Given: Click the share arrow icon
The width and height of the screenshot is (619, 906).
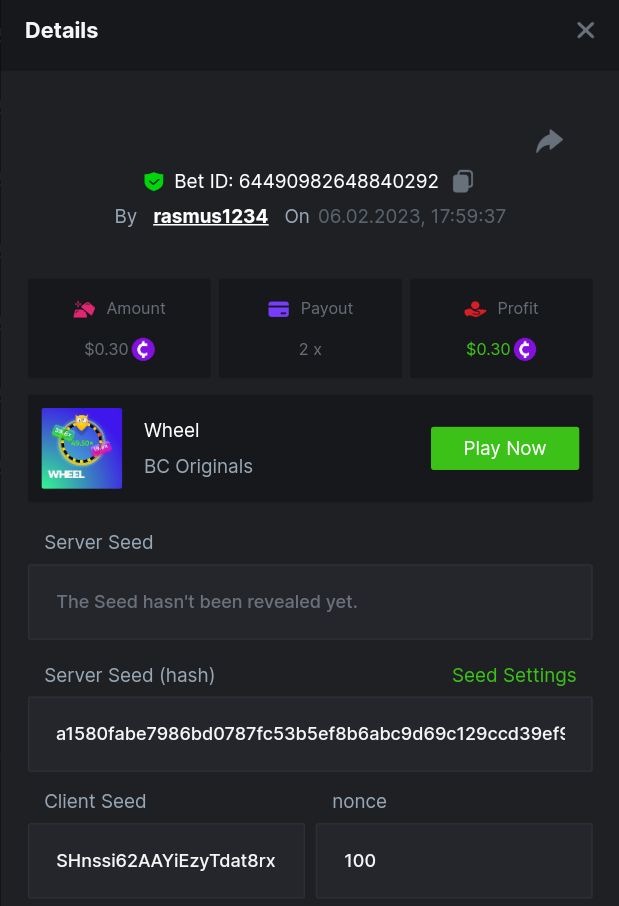Looking at the screenshot, I should tap(549, 142).
